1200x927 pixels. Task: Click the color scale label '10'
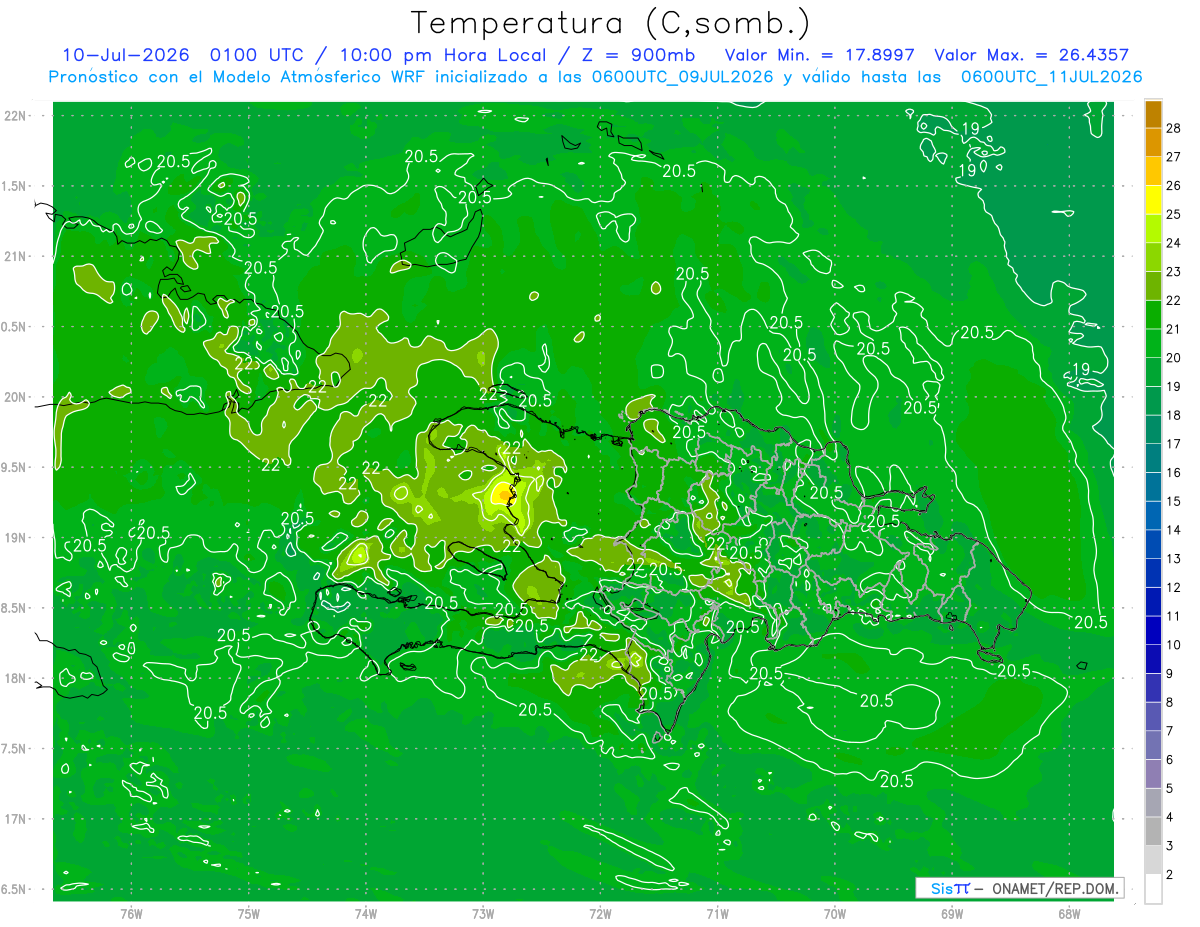pyautogui.click(x=1174, y=645)
